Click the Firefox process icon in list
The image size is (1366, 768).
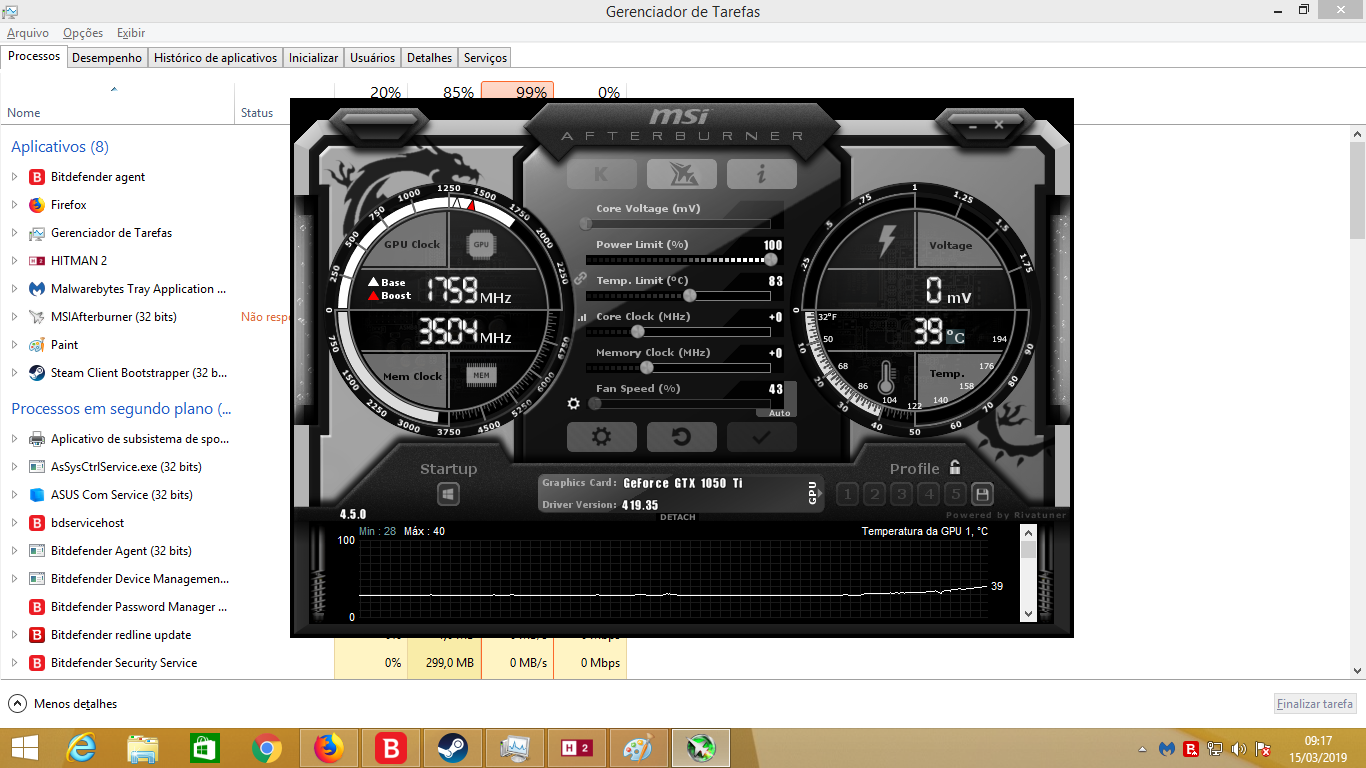37,205
